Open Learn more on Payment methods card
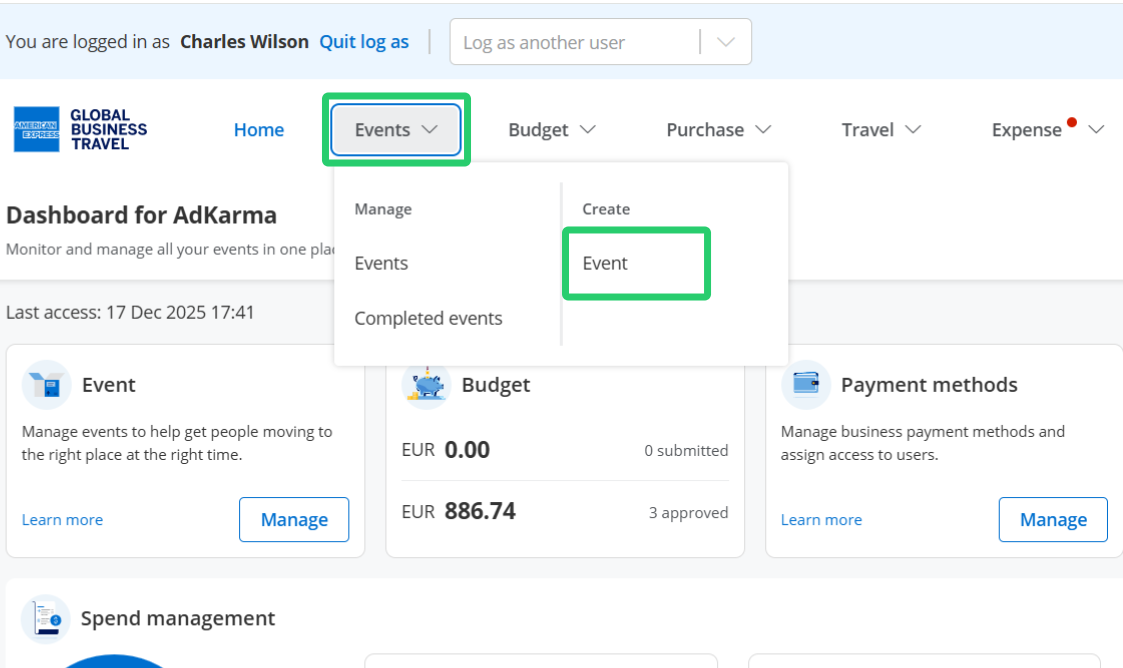This screenshot has height=668, width=1123. tap(821, 520)
